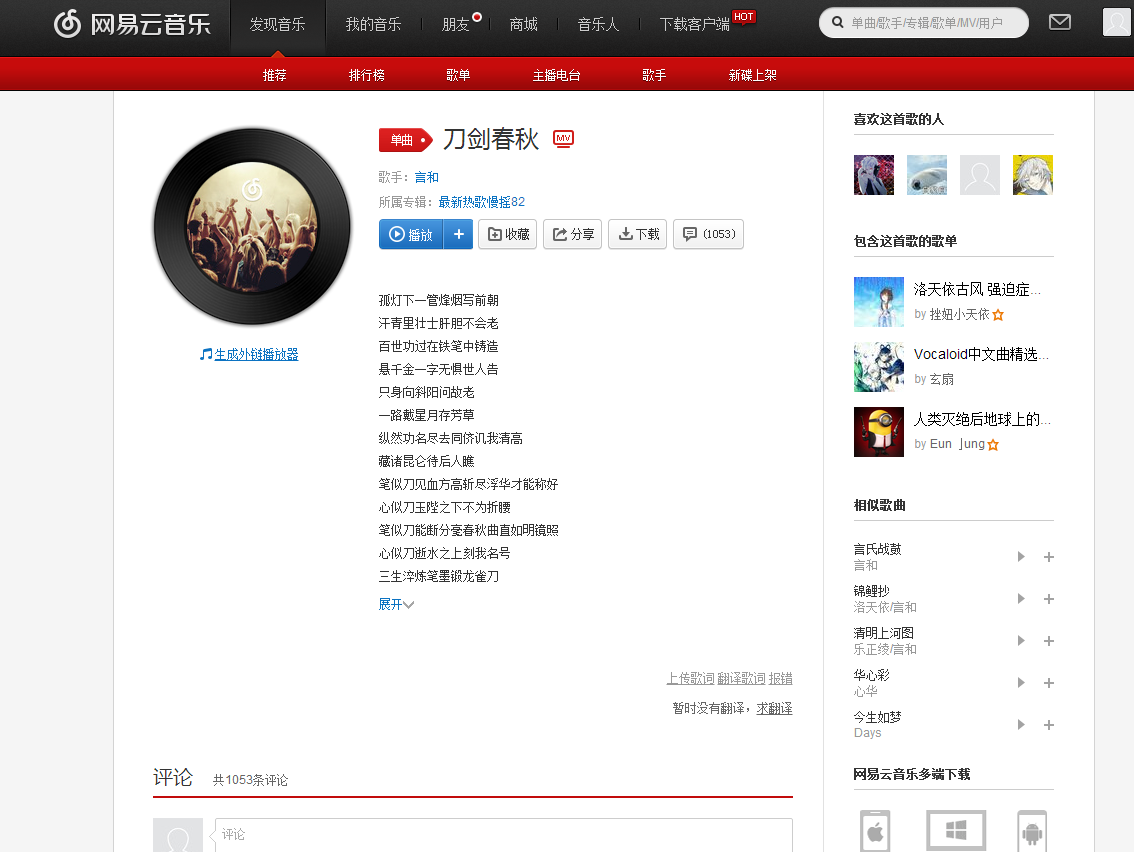Select 歌单 in the red subnav
The width and height of the screenshot is (1134, 852).
click(458, 74)
